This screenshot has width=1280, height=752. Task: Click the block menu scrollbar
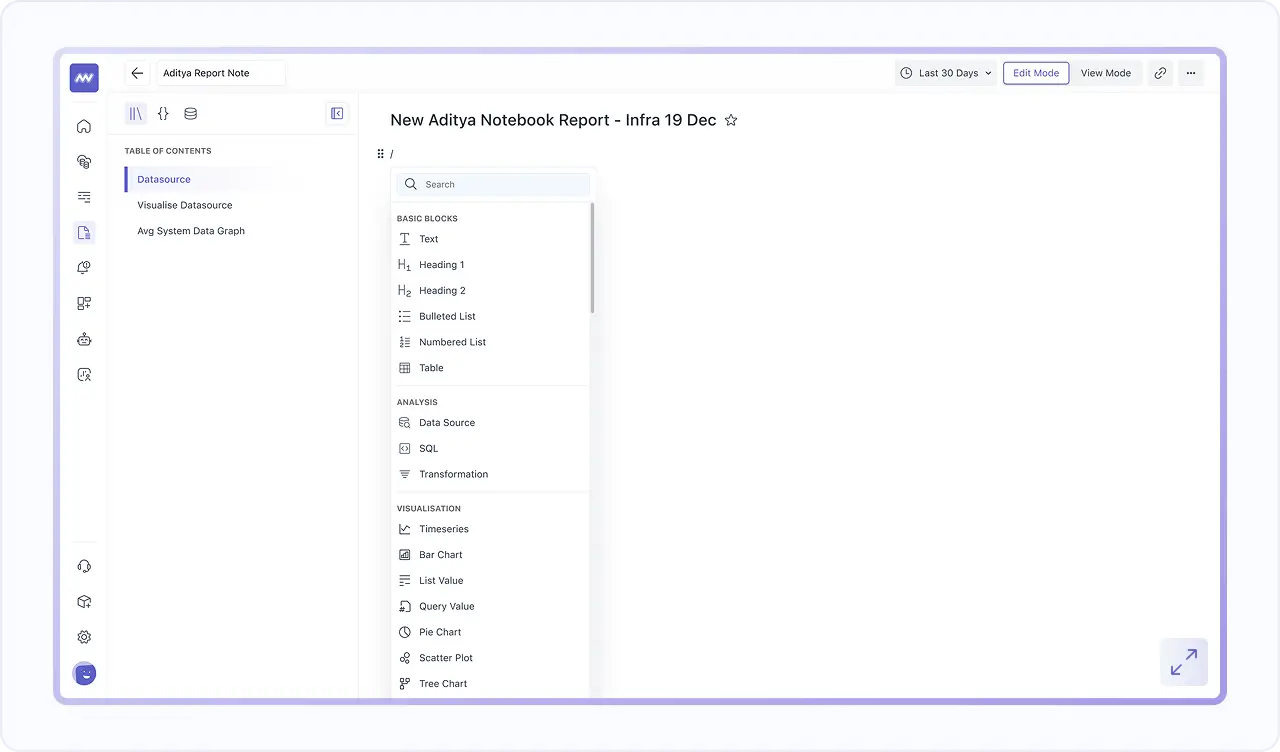[592, 258]
